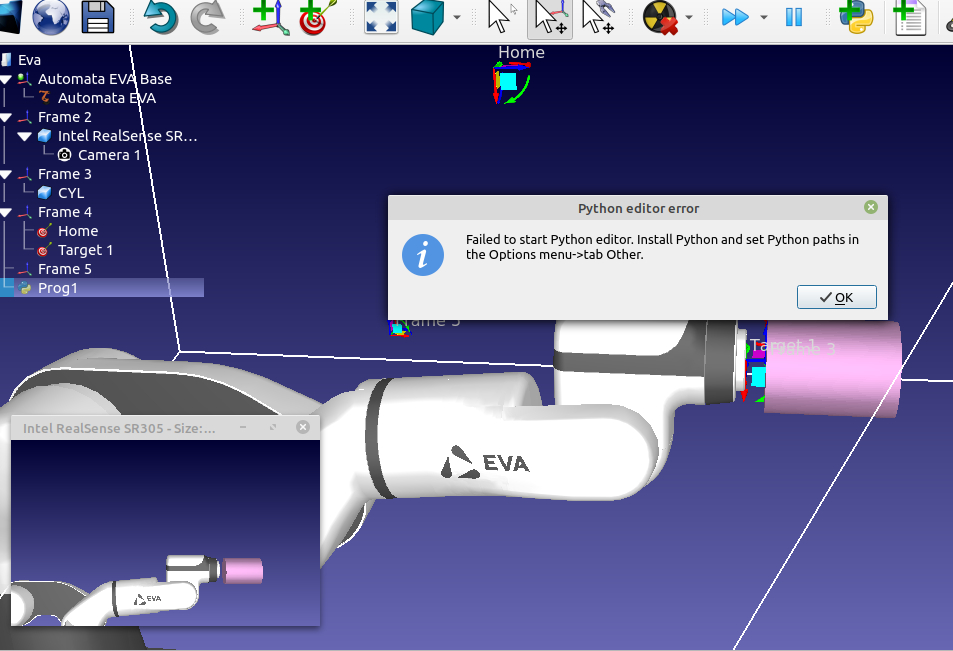Select Camera 1 in the station tree

point(109,155)
